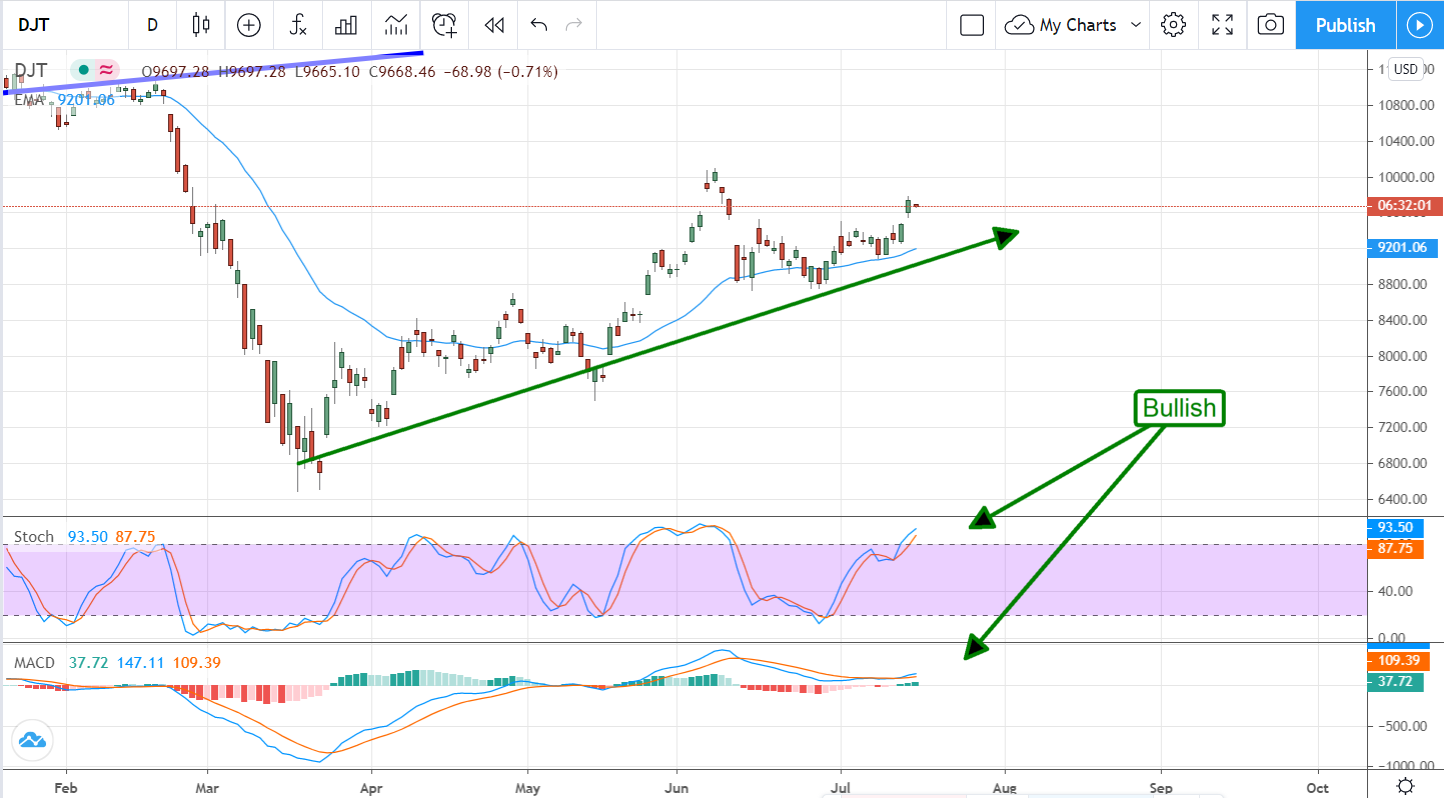Take a chart snapshot with camera icon
The width and height of the screenshot is (1444, 798).
tap(1270, 25)
